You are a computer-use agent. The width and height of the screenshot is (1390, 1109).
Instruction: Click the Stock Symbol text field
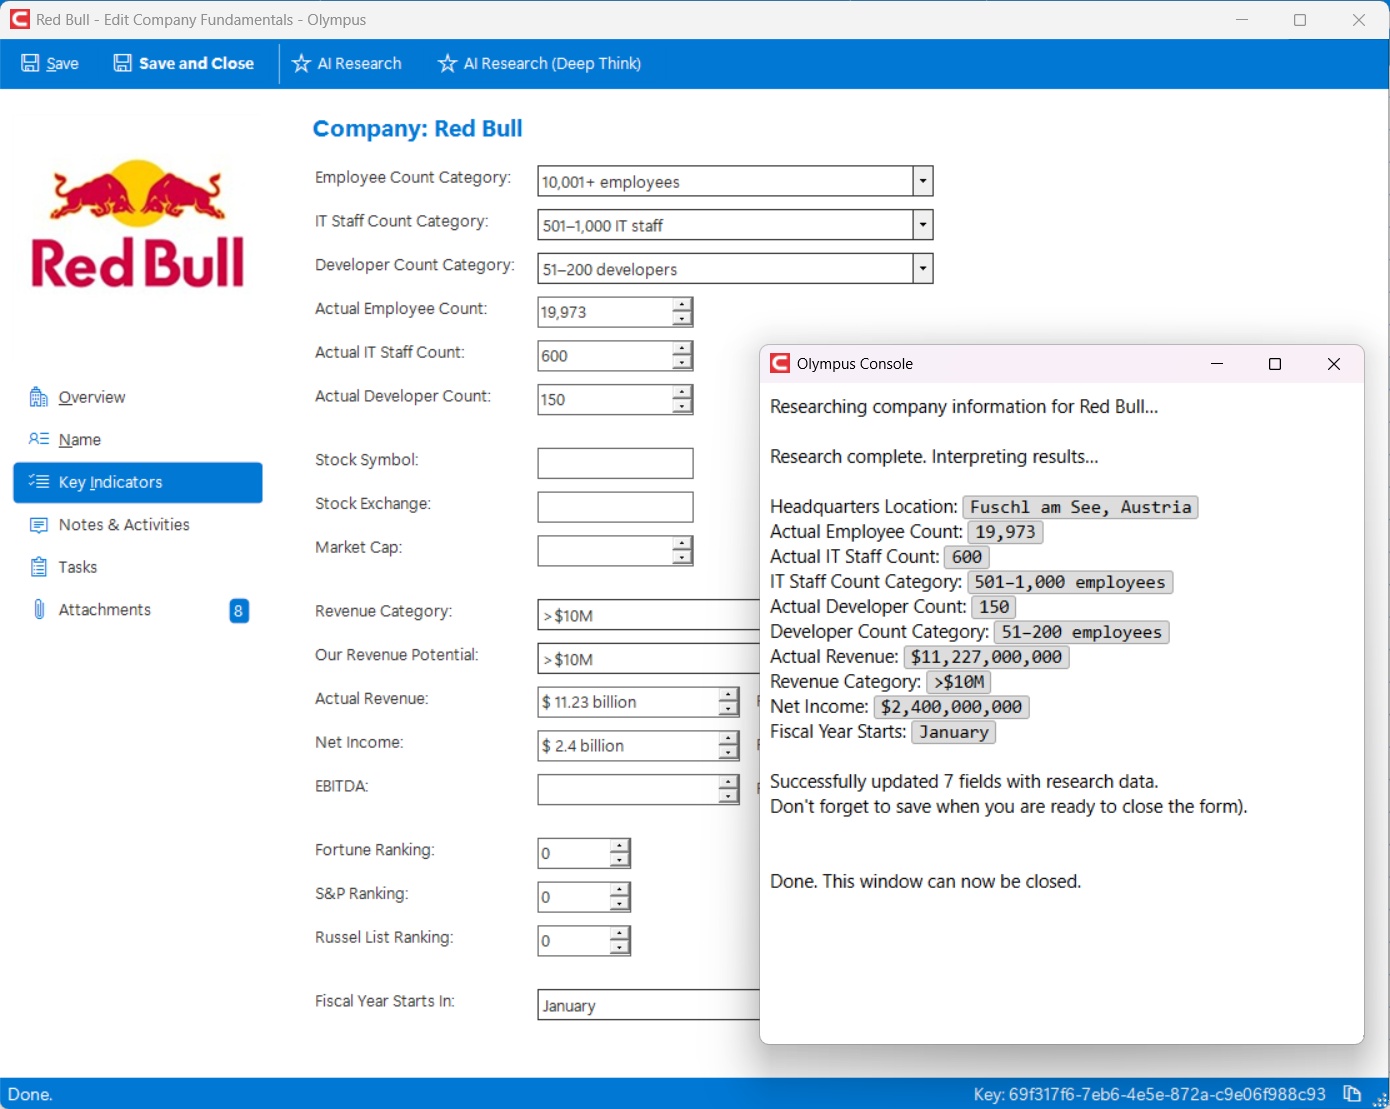(615, 463)
